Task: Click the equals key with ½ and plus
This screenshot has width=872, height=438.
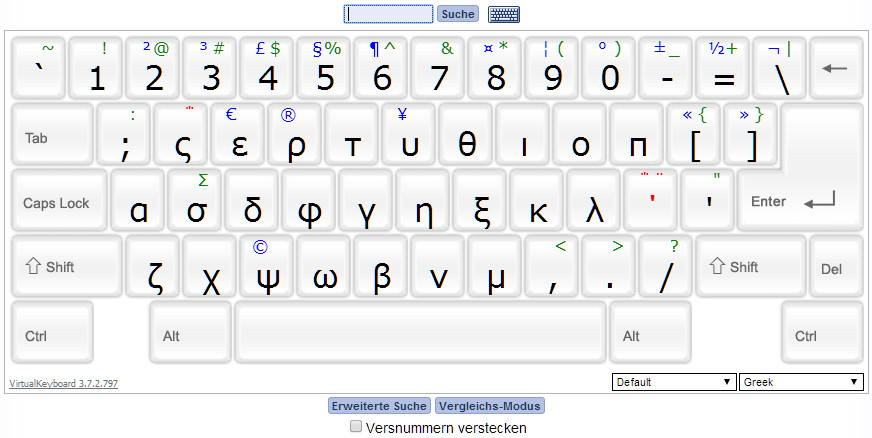Action: 722,68
